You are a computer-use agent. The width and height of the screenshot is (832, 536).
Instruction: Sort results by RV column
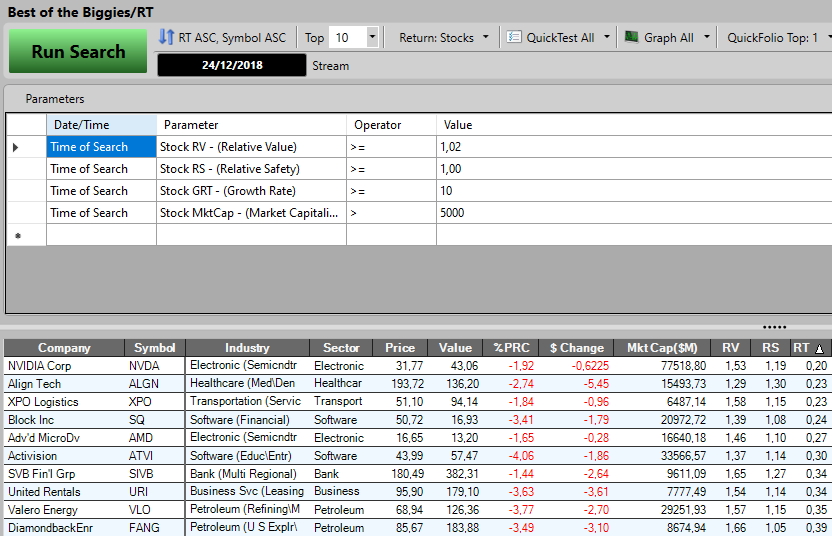[731, 348]
